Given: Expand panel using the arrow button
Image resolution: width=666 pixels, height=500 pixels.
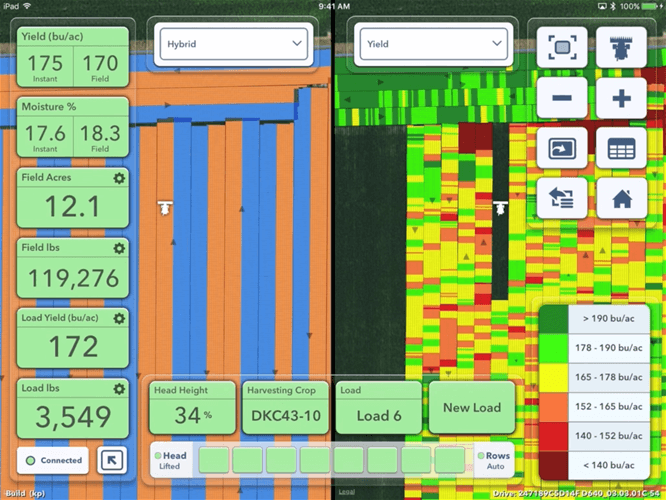Looking at the screenshot, I should pos(111,460).
